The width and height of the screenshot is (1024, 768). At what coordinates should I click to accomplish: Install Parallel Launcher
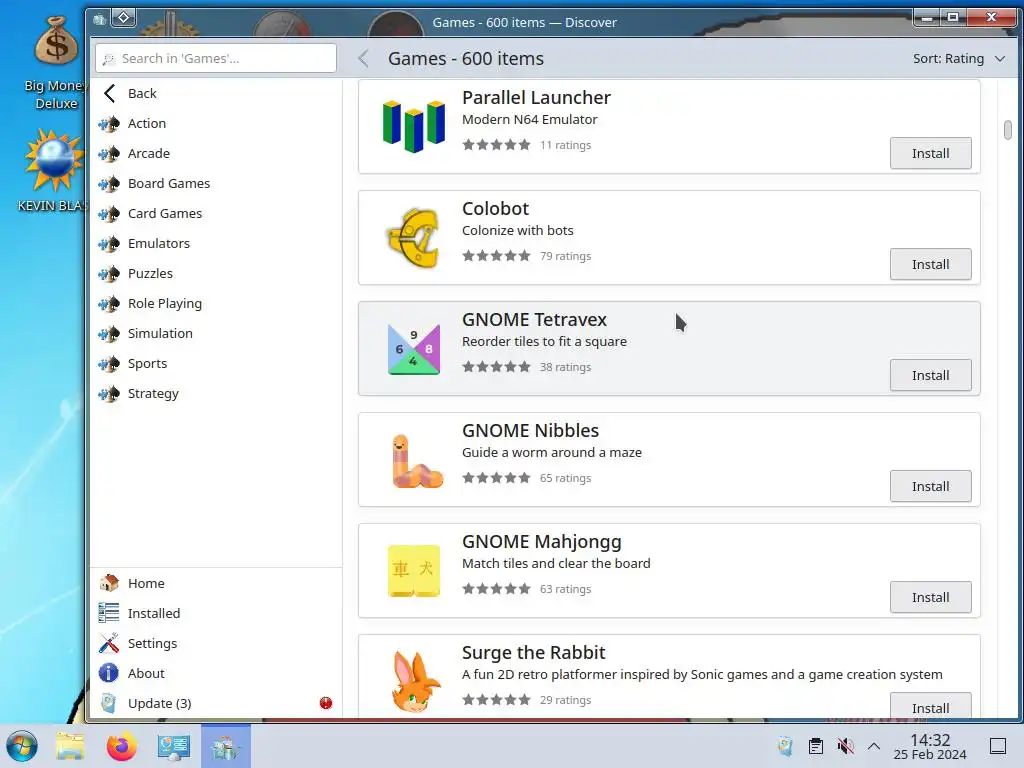930,153
